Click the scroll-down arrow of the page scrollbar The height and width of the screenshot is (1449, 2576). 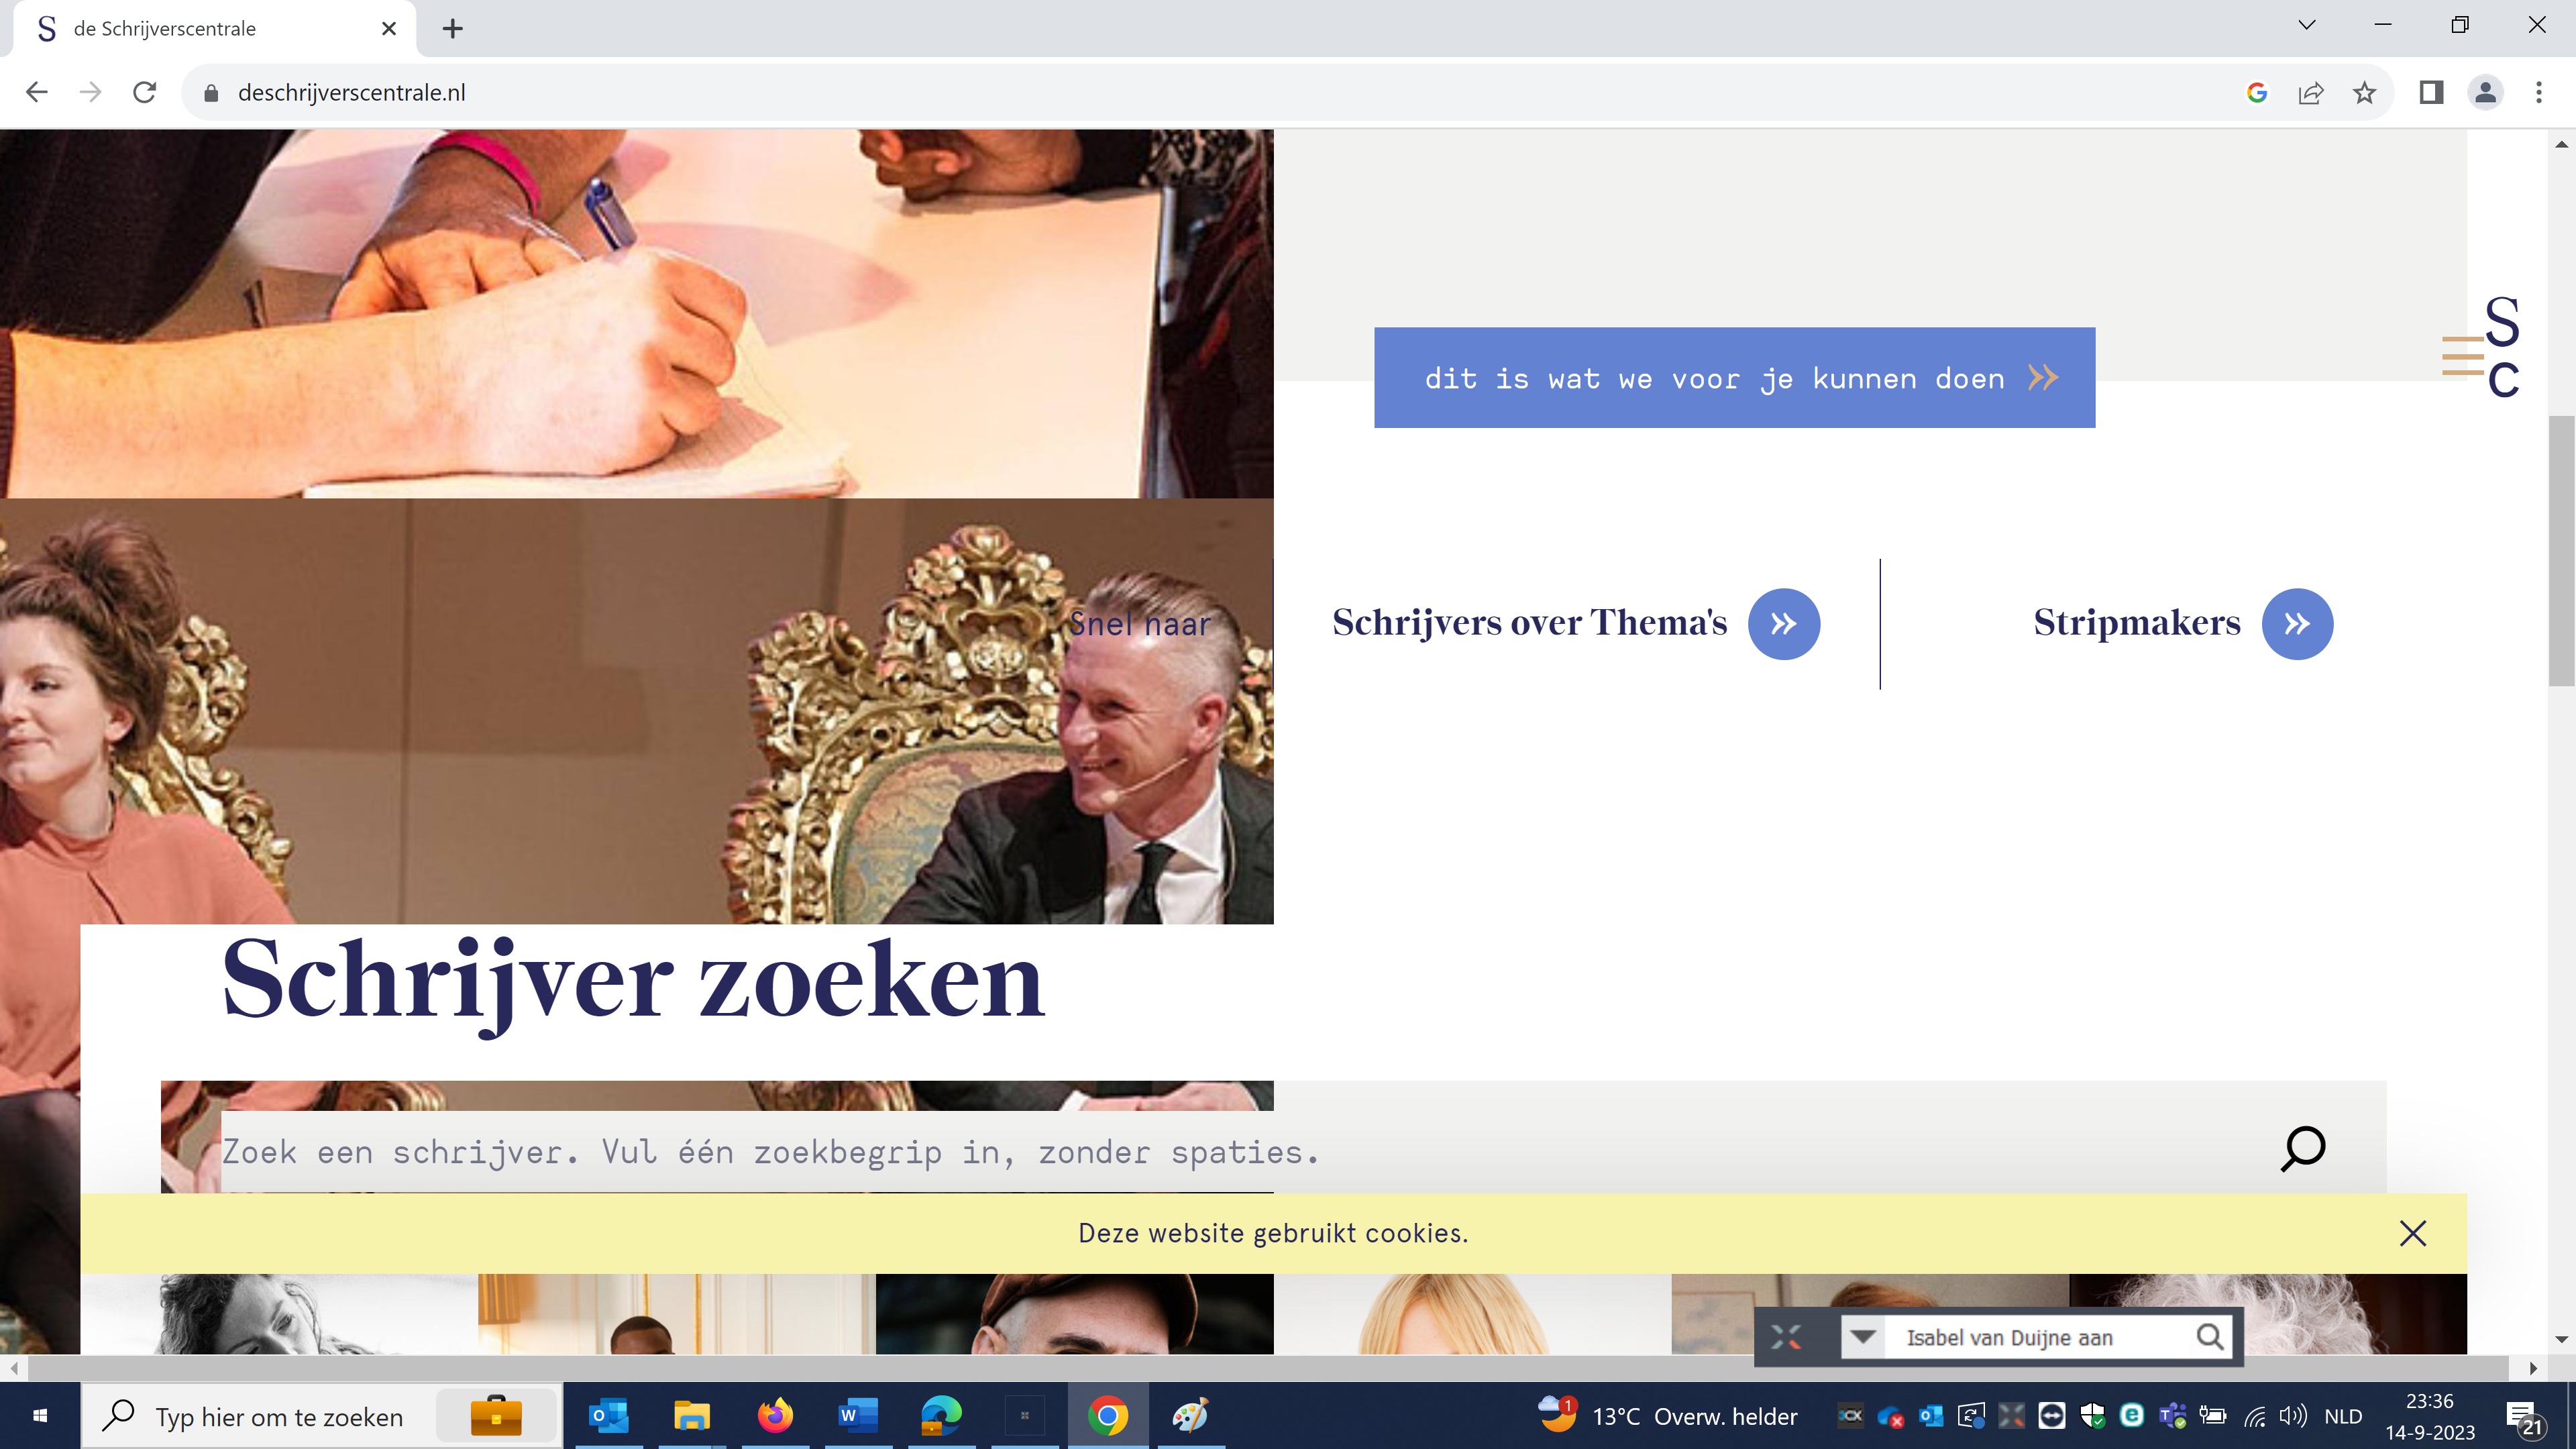pyautogui.click(x=2561, y=1339)
